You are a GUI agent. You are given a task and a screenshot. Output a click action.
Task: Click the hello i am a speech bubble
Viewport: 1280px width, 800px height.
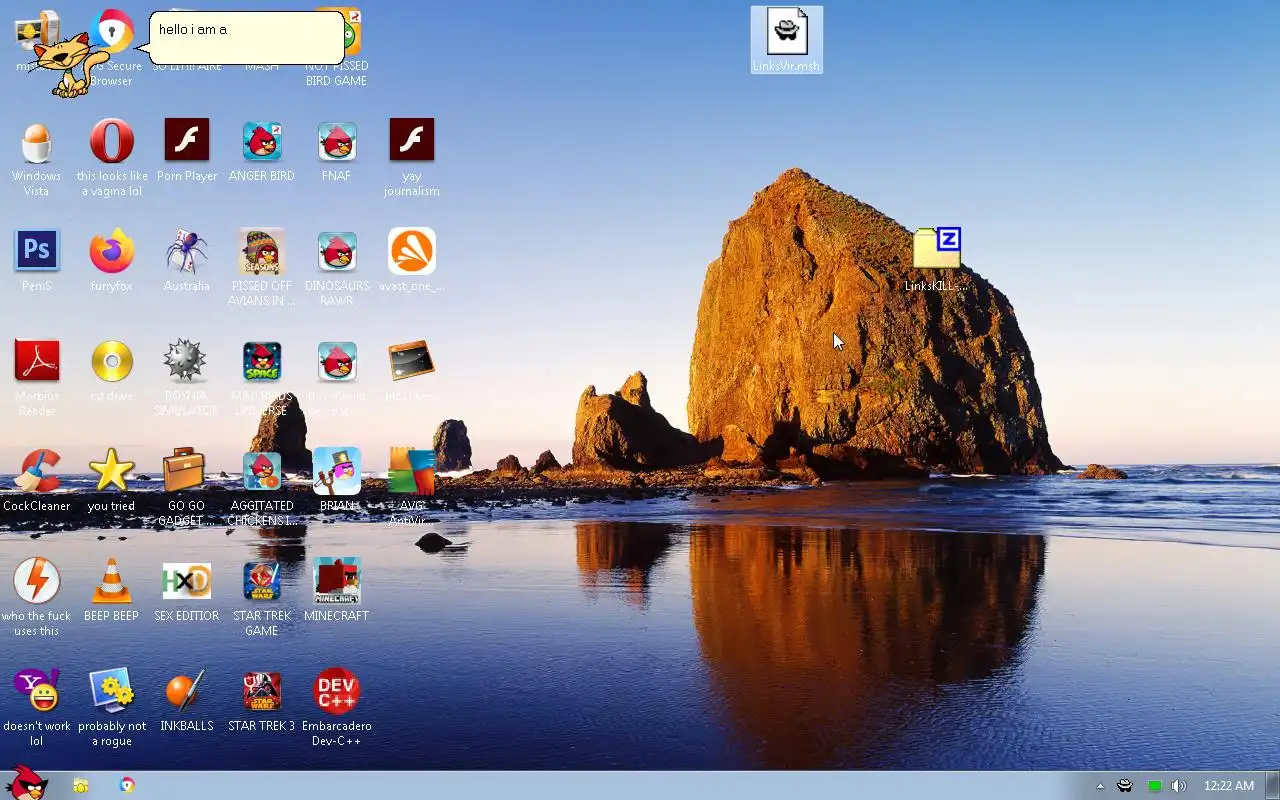click(x=245, y=38)
